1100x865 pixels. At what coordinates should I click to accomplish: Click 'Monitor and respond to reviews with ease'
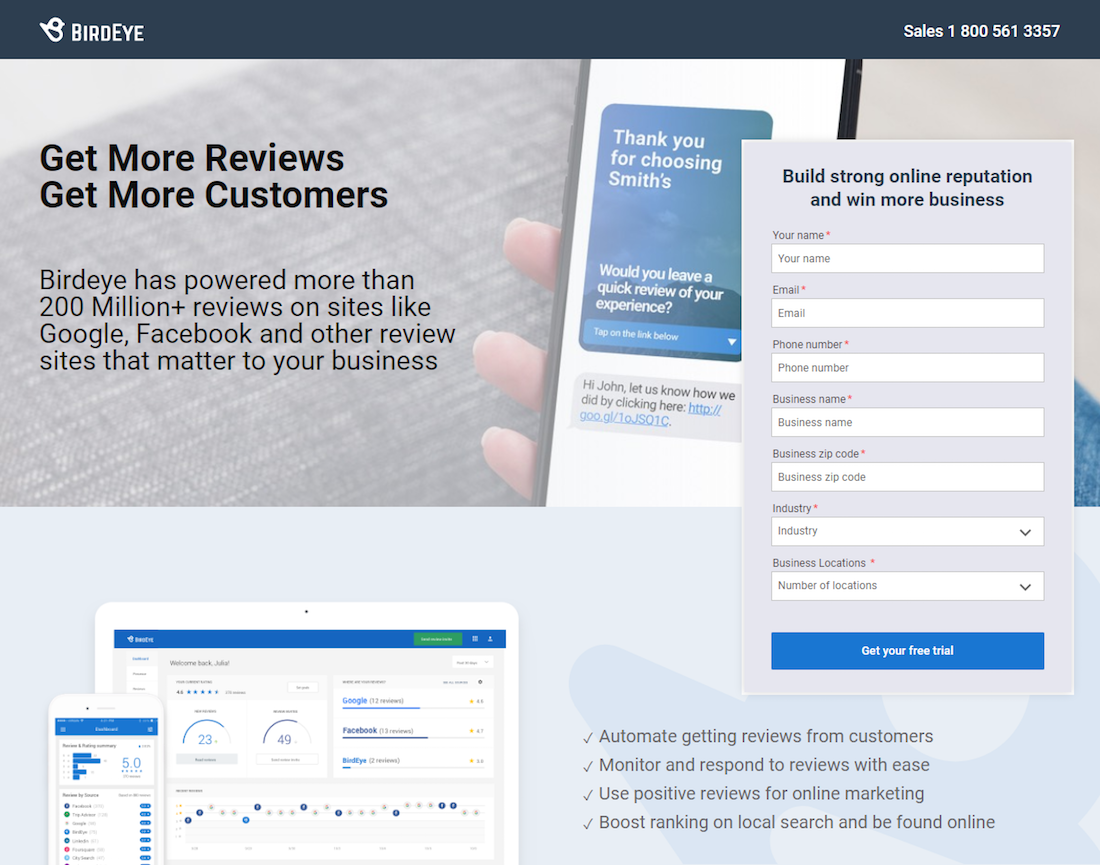click(x=764, y=765)
